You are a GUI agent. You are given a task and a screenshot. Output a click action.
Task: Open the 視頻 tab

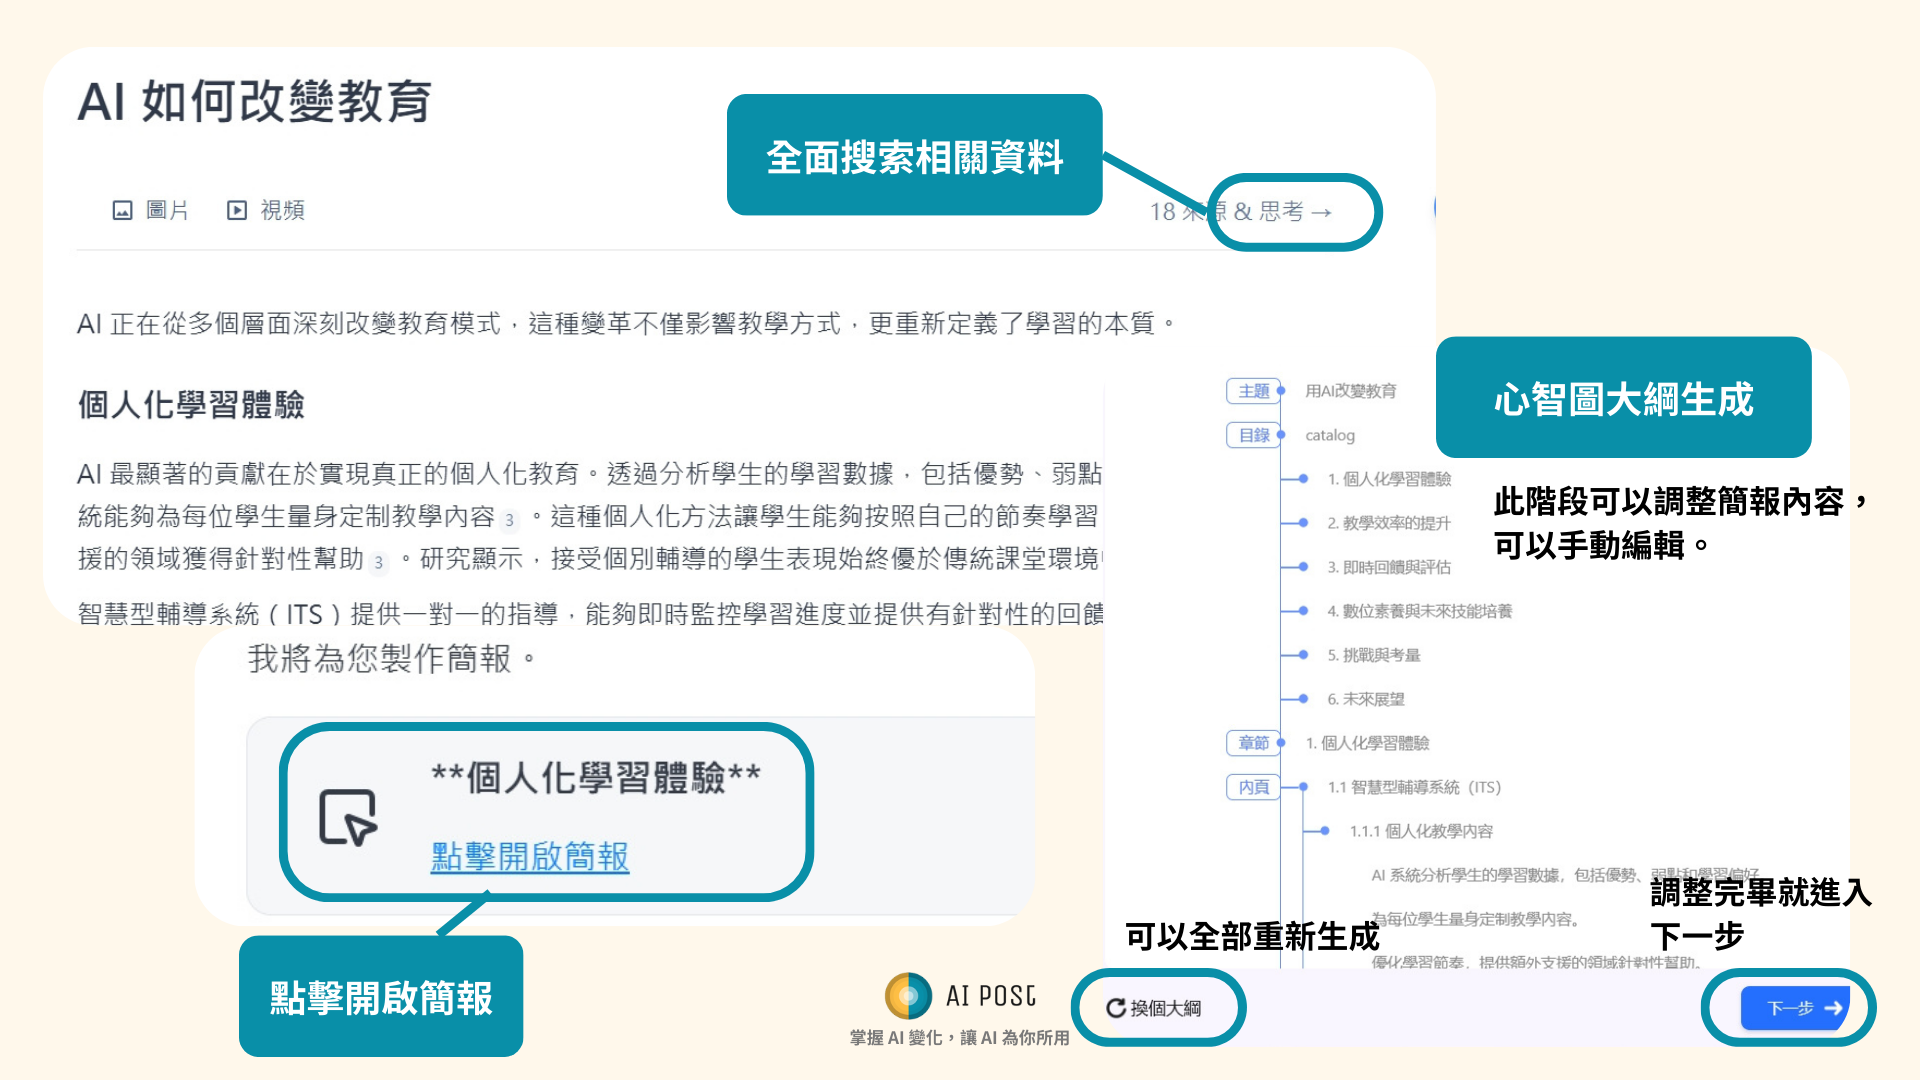click(281, 210)
